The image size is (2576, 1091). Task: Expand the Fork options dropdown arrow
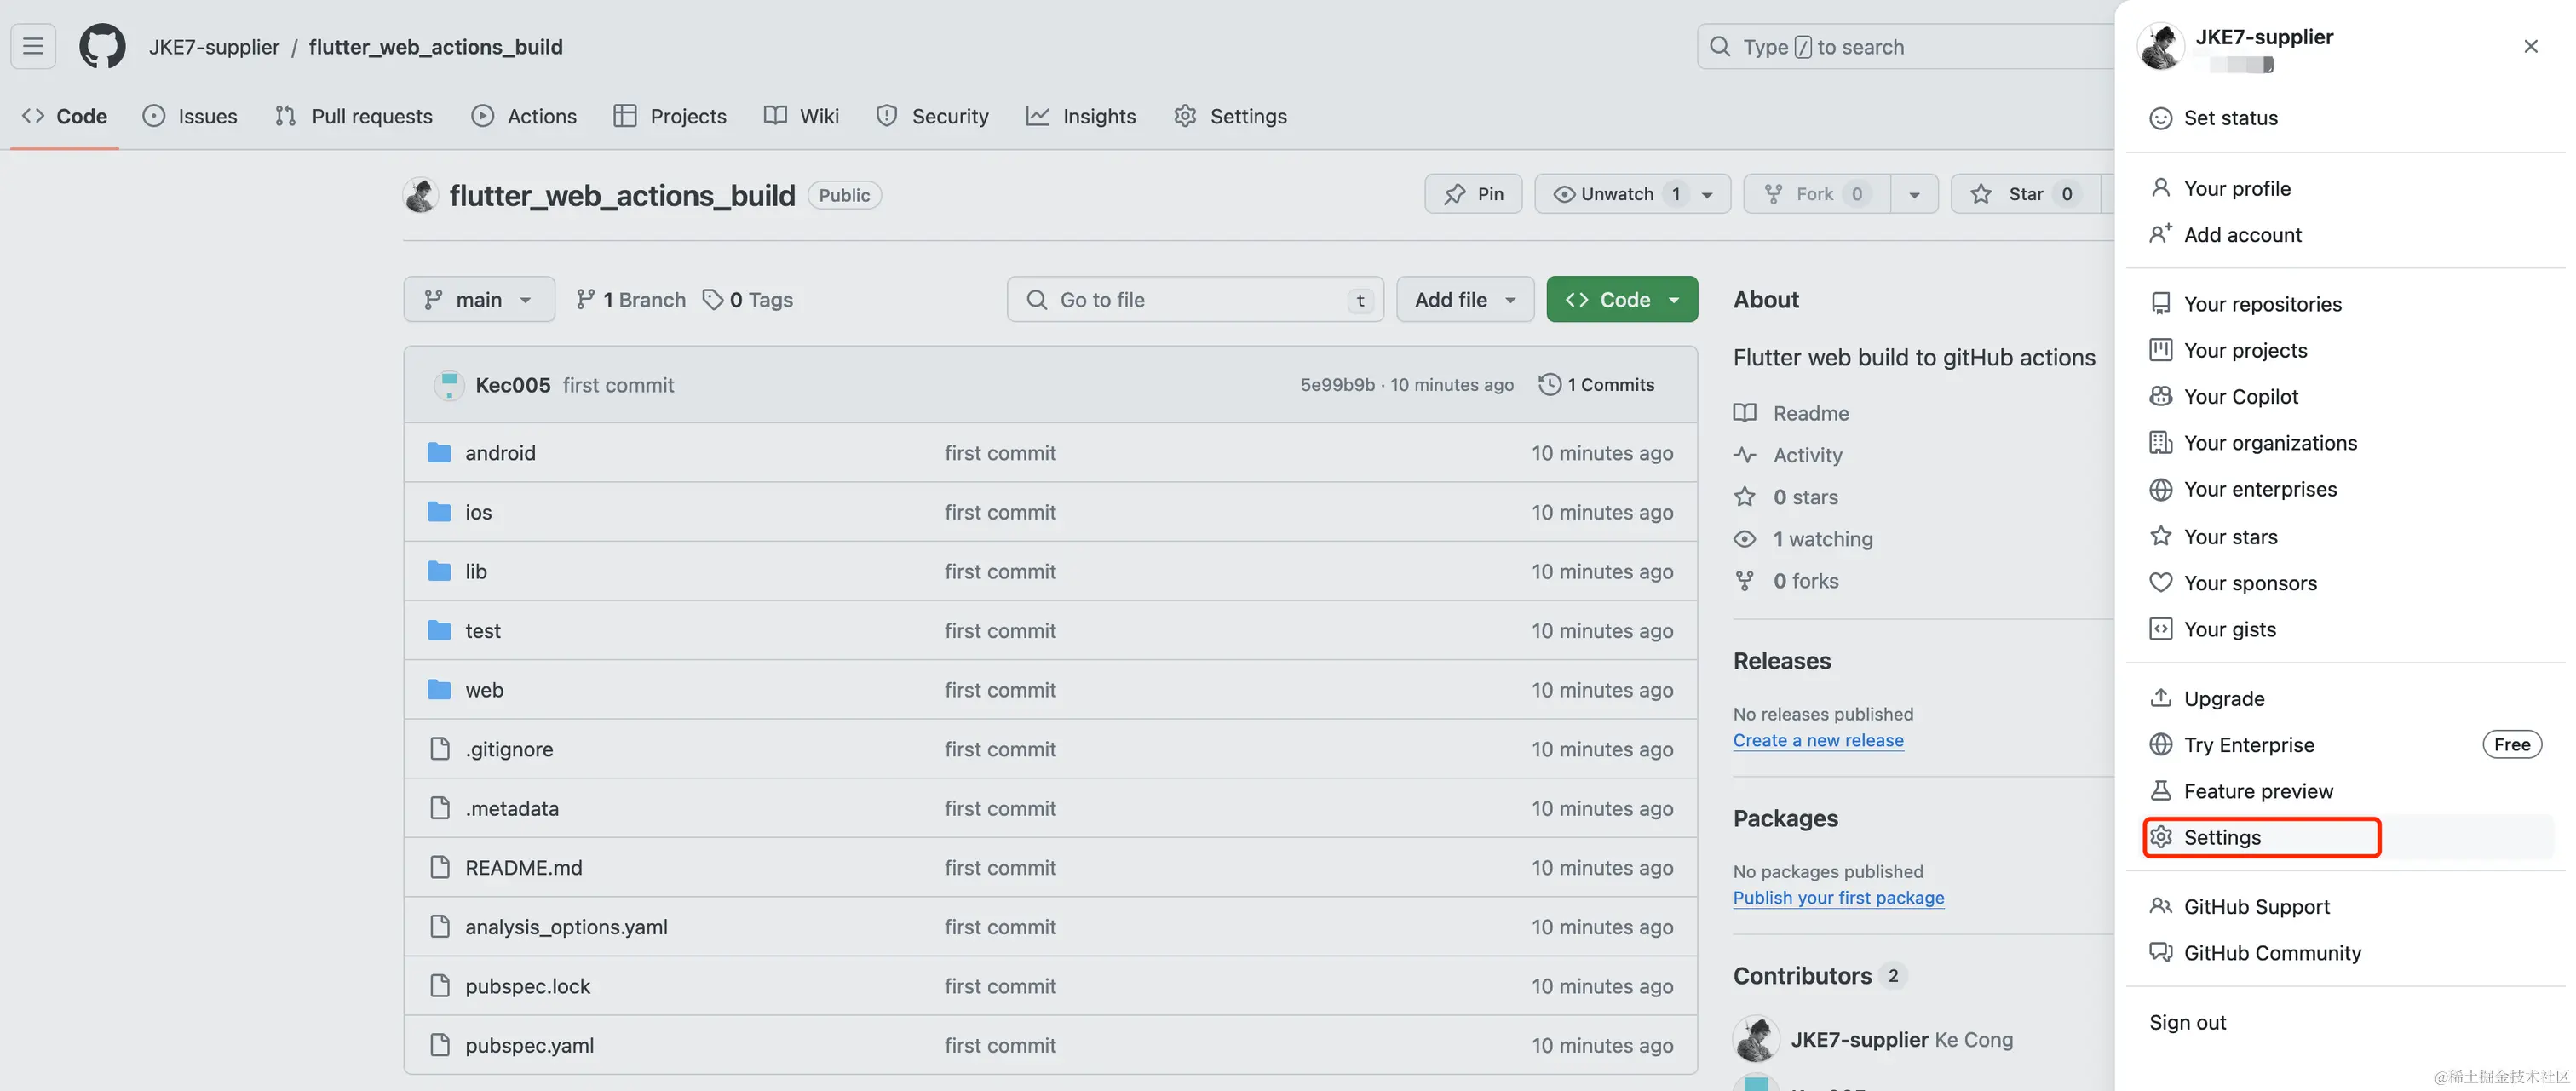click(x=1914, y=194)
